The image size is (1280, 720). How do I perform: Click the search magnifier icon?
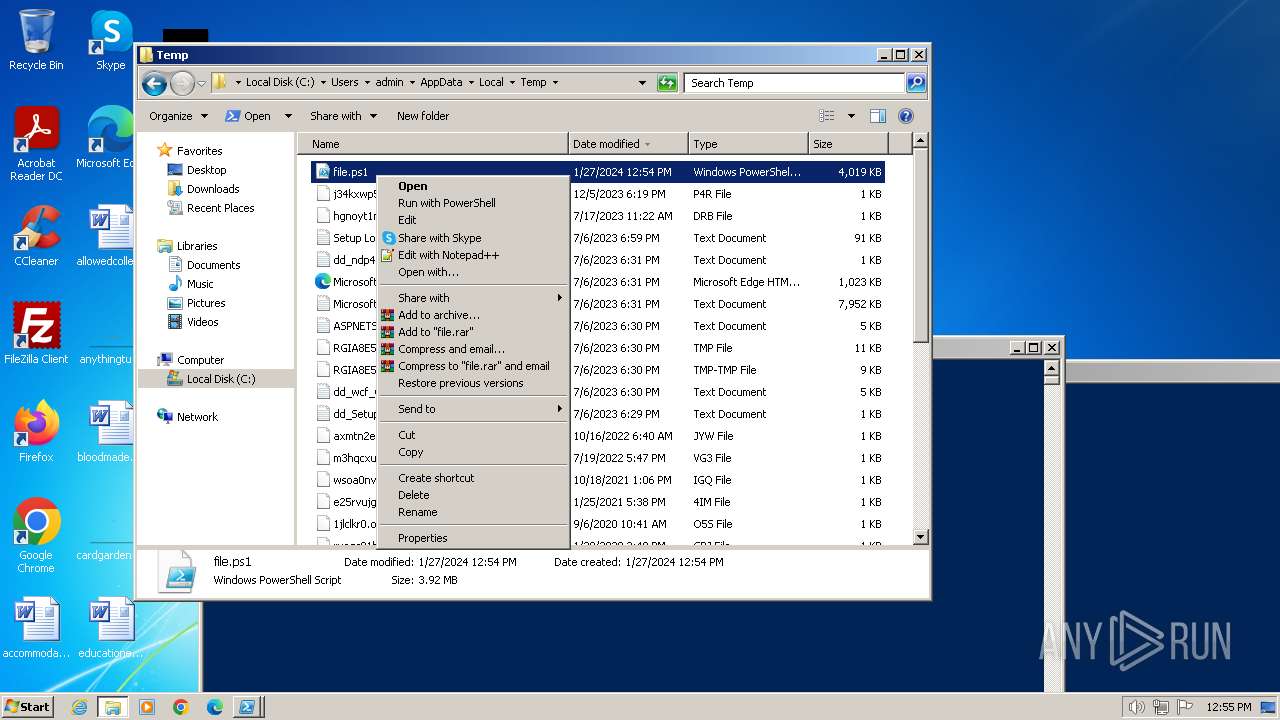pyautogui.click(x=915, y=83)
